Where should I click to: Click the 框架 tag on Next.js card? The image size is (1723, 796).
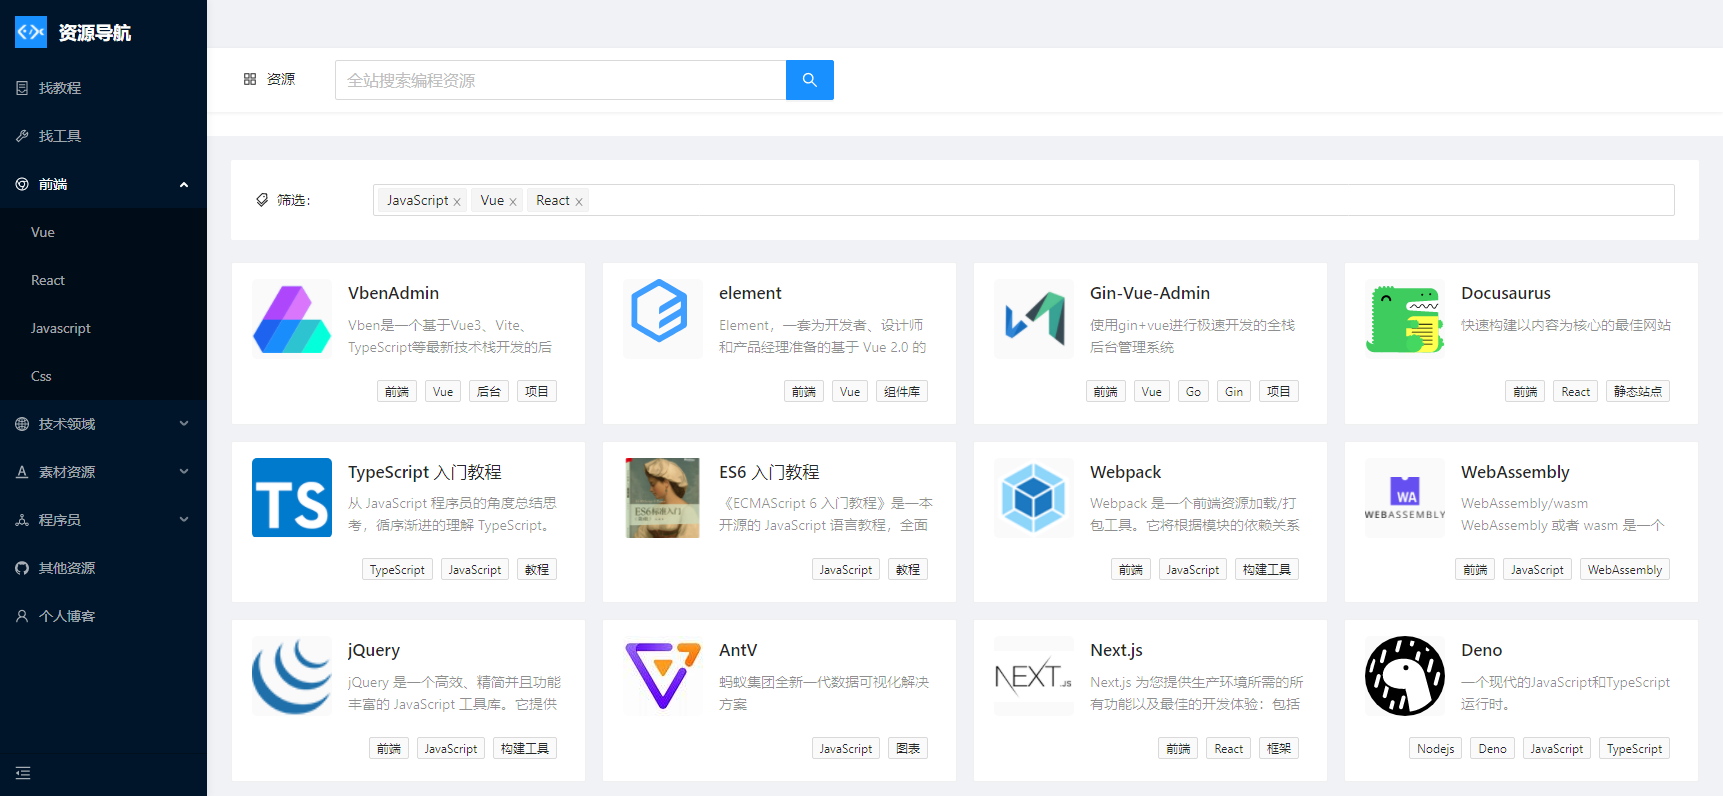(x=1279, y=748)
